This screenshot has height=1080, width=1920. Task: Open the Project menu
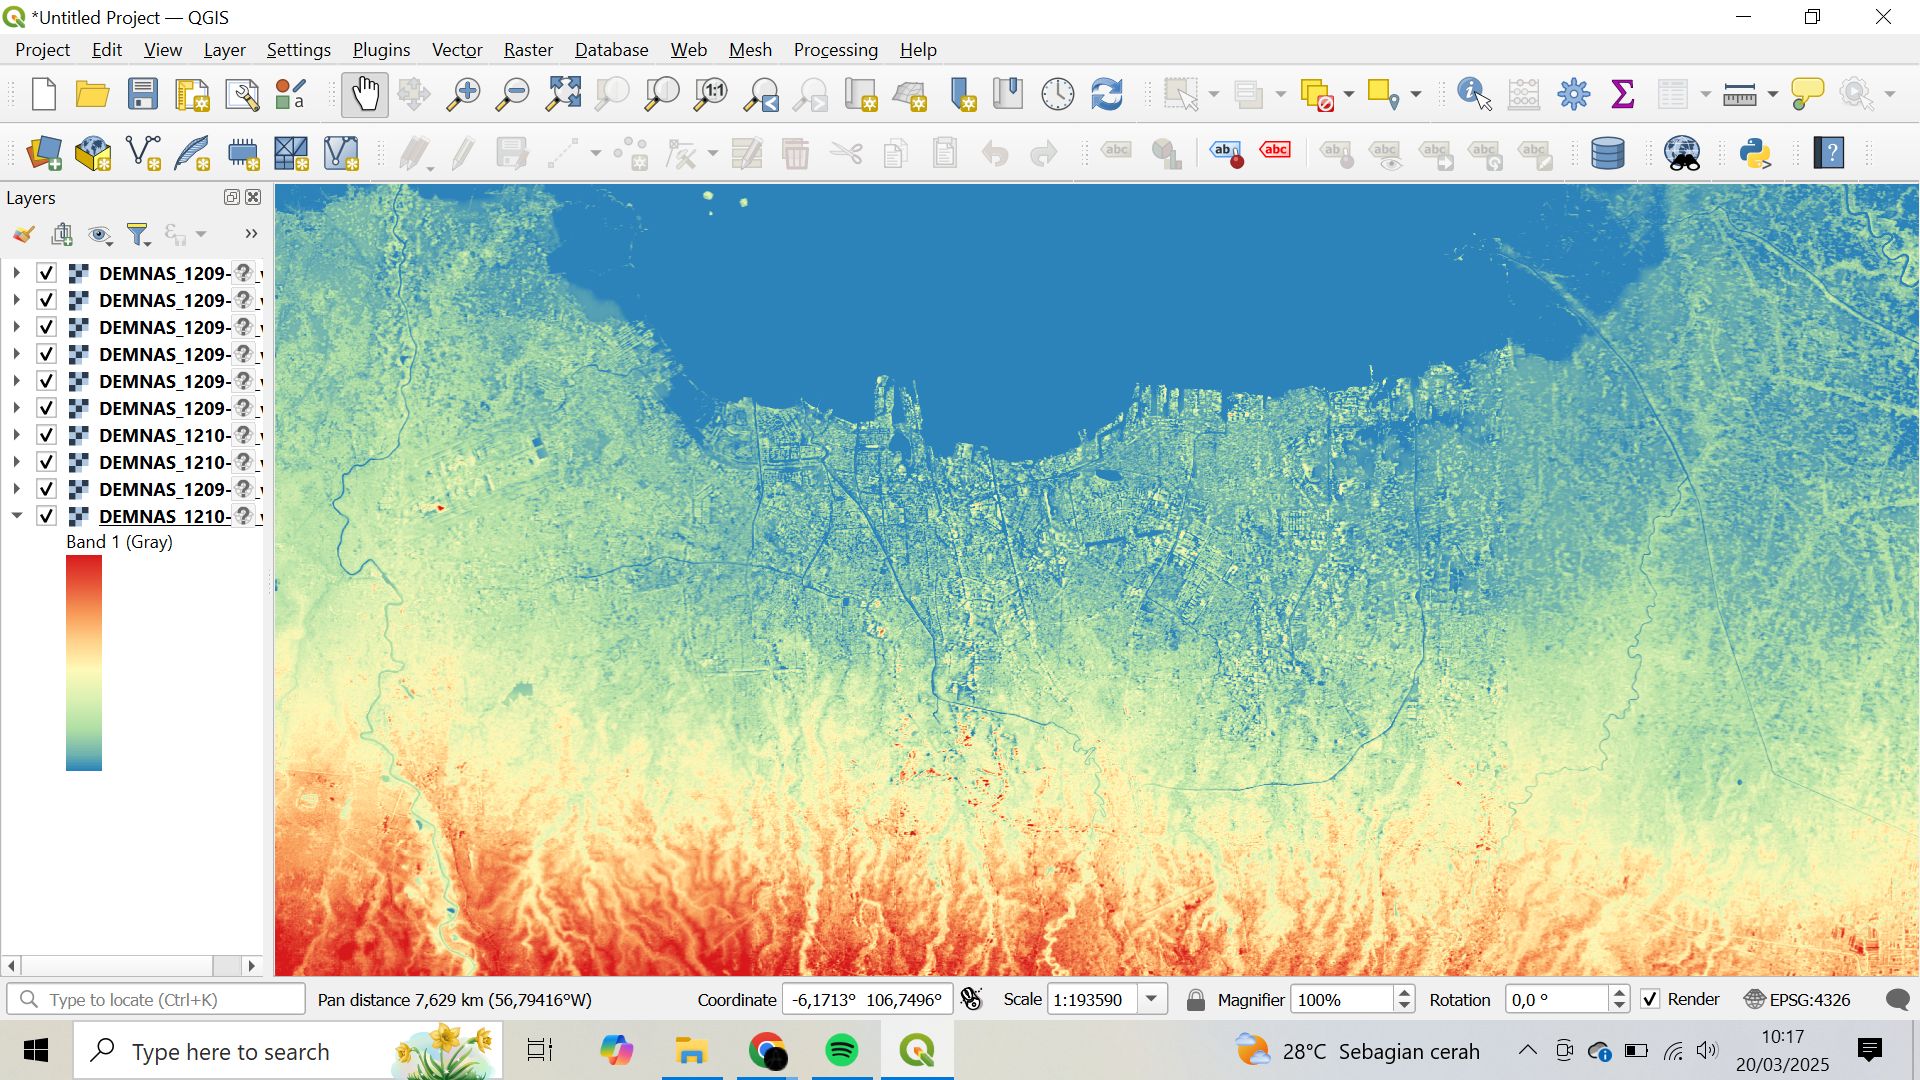click(42, 49)
